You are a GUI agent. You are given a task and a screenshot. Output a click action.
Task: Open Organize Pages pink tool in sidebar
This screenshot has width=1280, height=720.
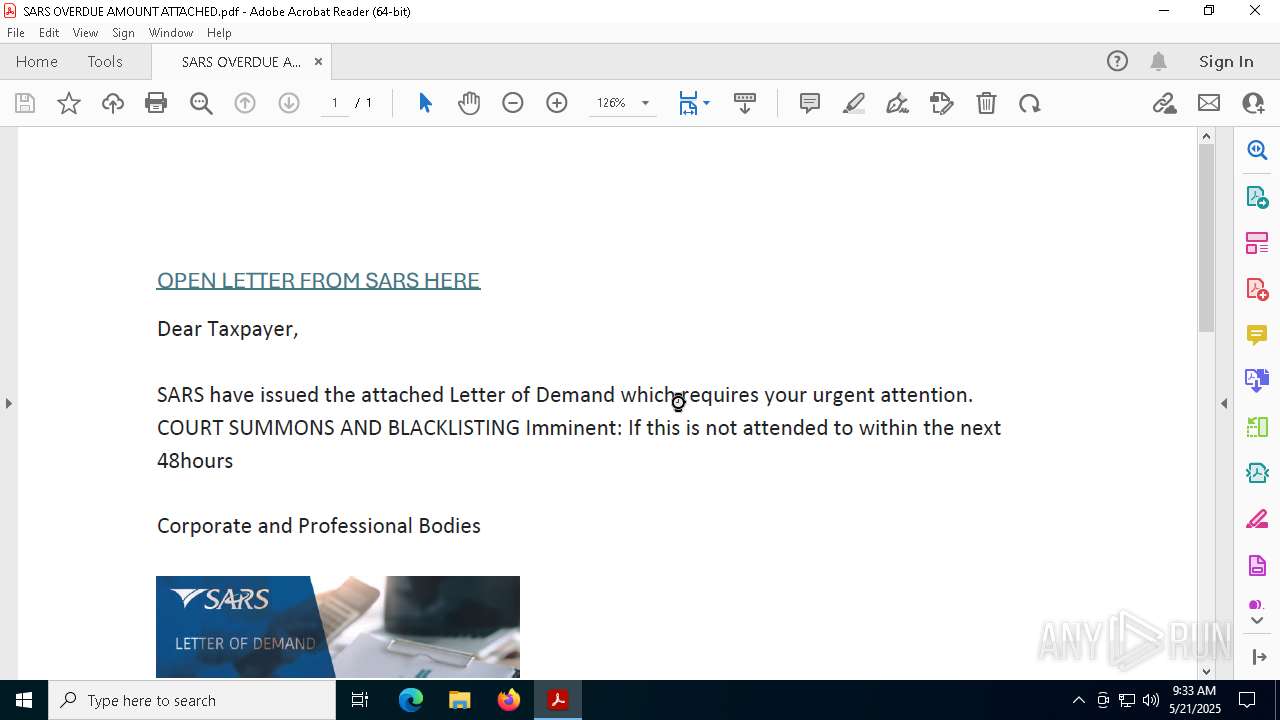pyautogui.click(x=1257, y=242)
